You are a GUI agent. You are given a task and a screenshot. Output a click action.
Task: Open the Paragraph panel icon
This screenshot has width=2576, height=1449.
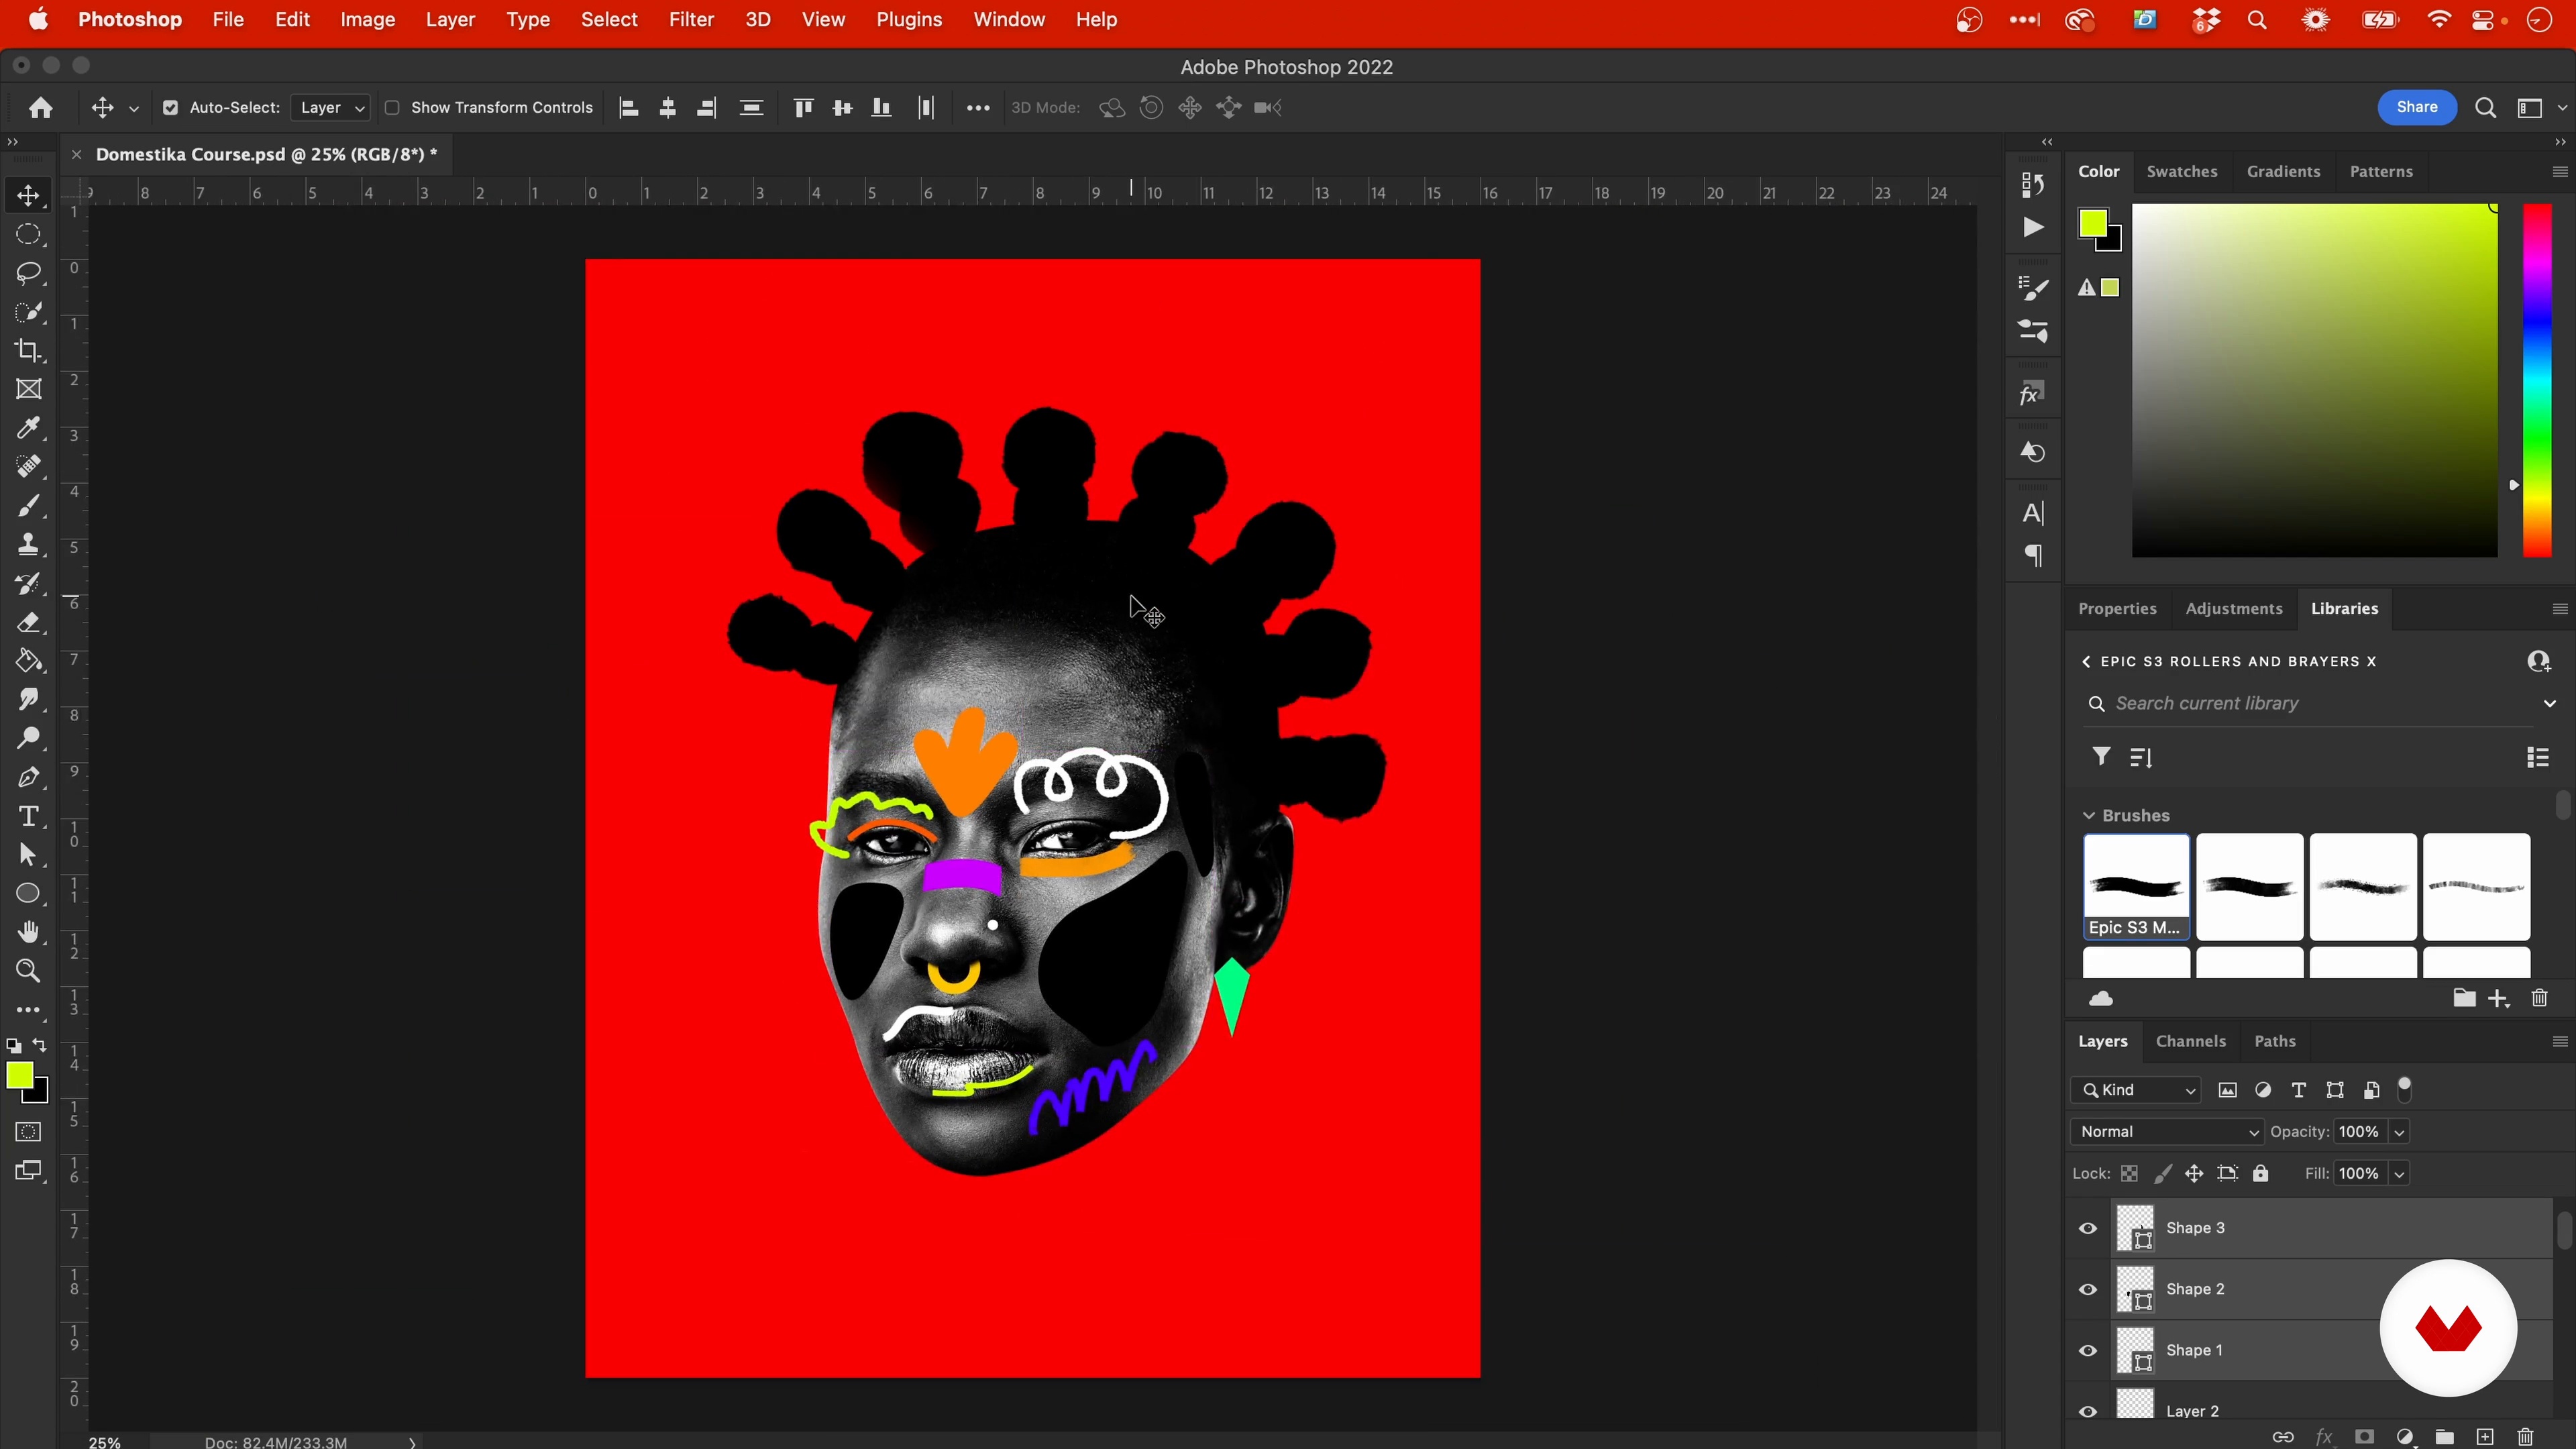[2033, 555]
